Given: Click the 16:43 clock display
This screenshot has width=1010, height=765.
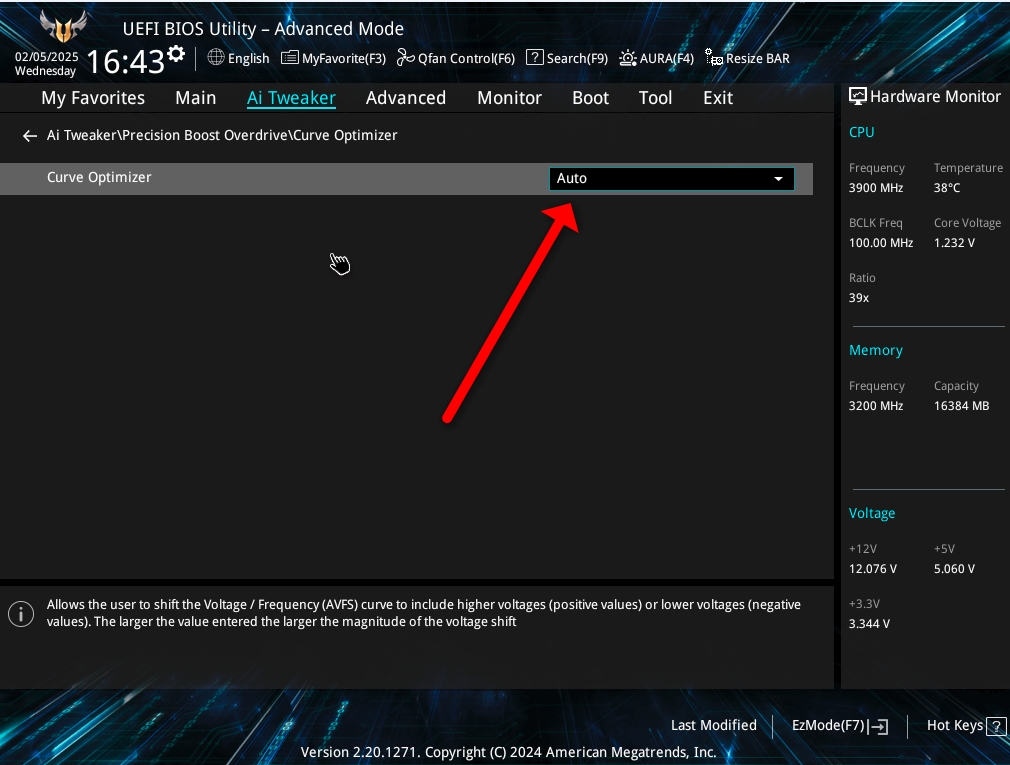Looking at the screenshot, I should [x=126, y=62].
